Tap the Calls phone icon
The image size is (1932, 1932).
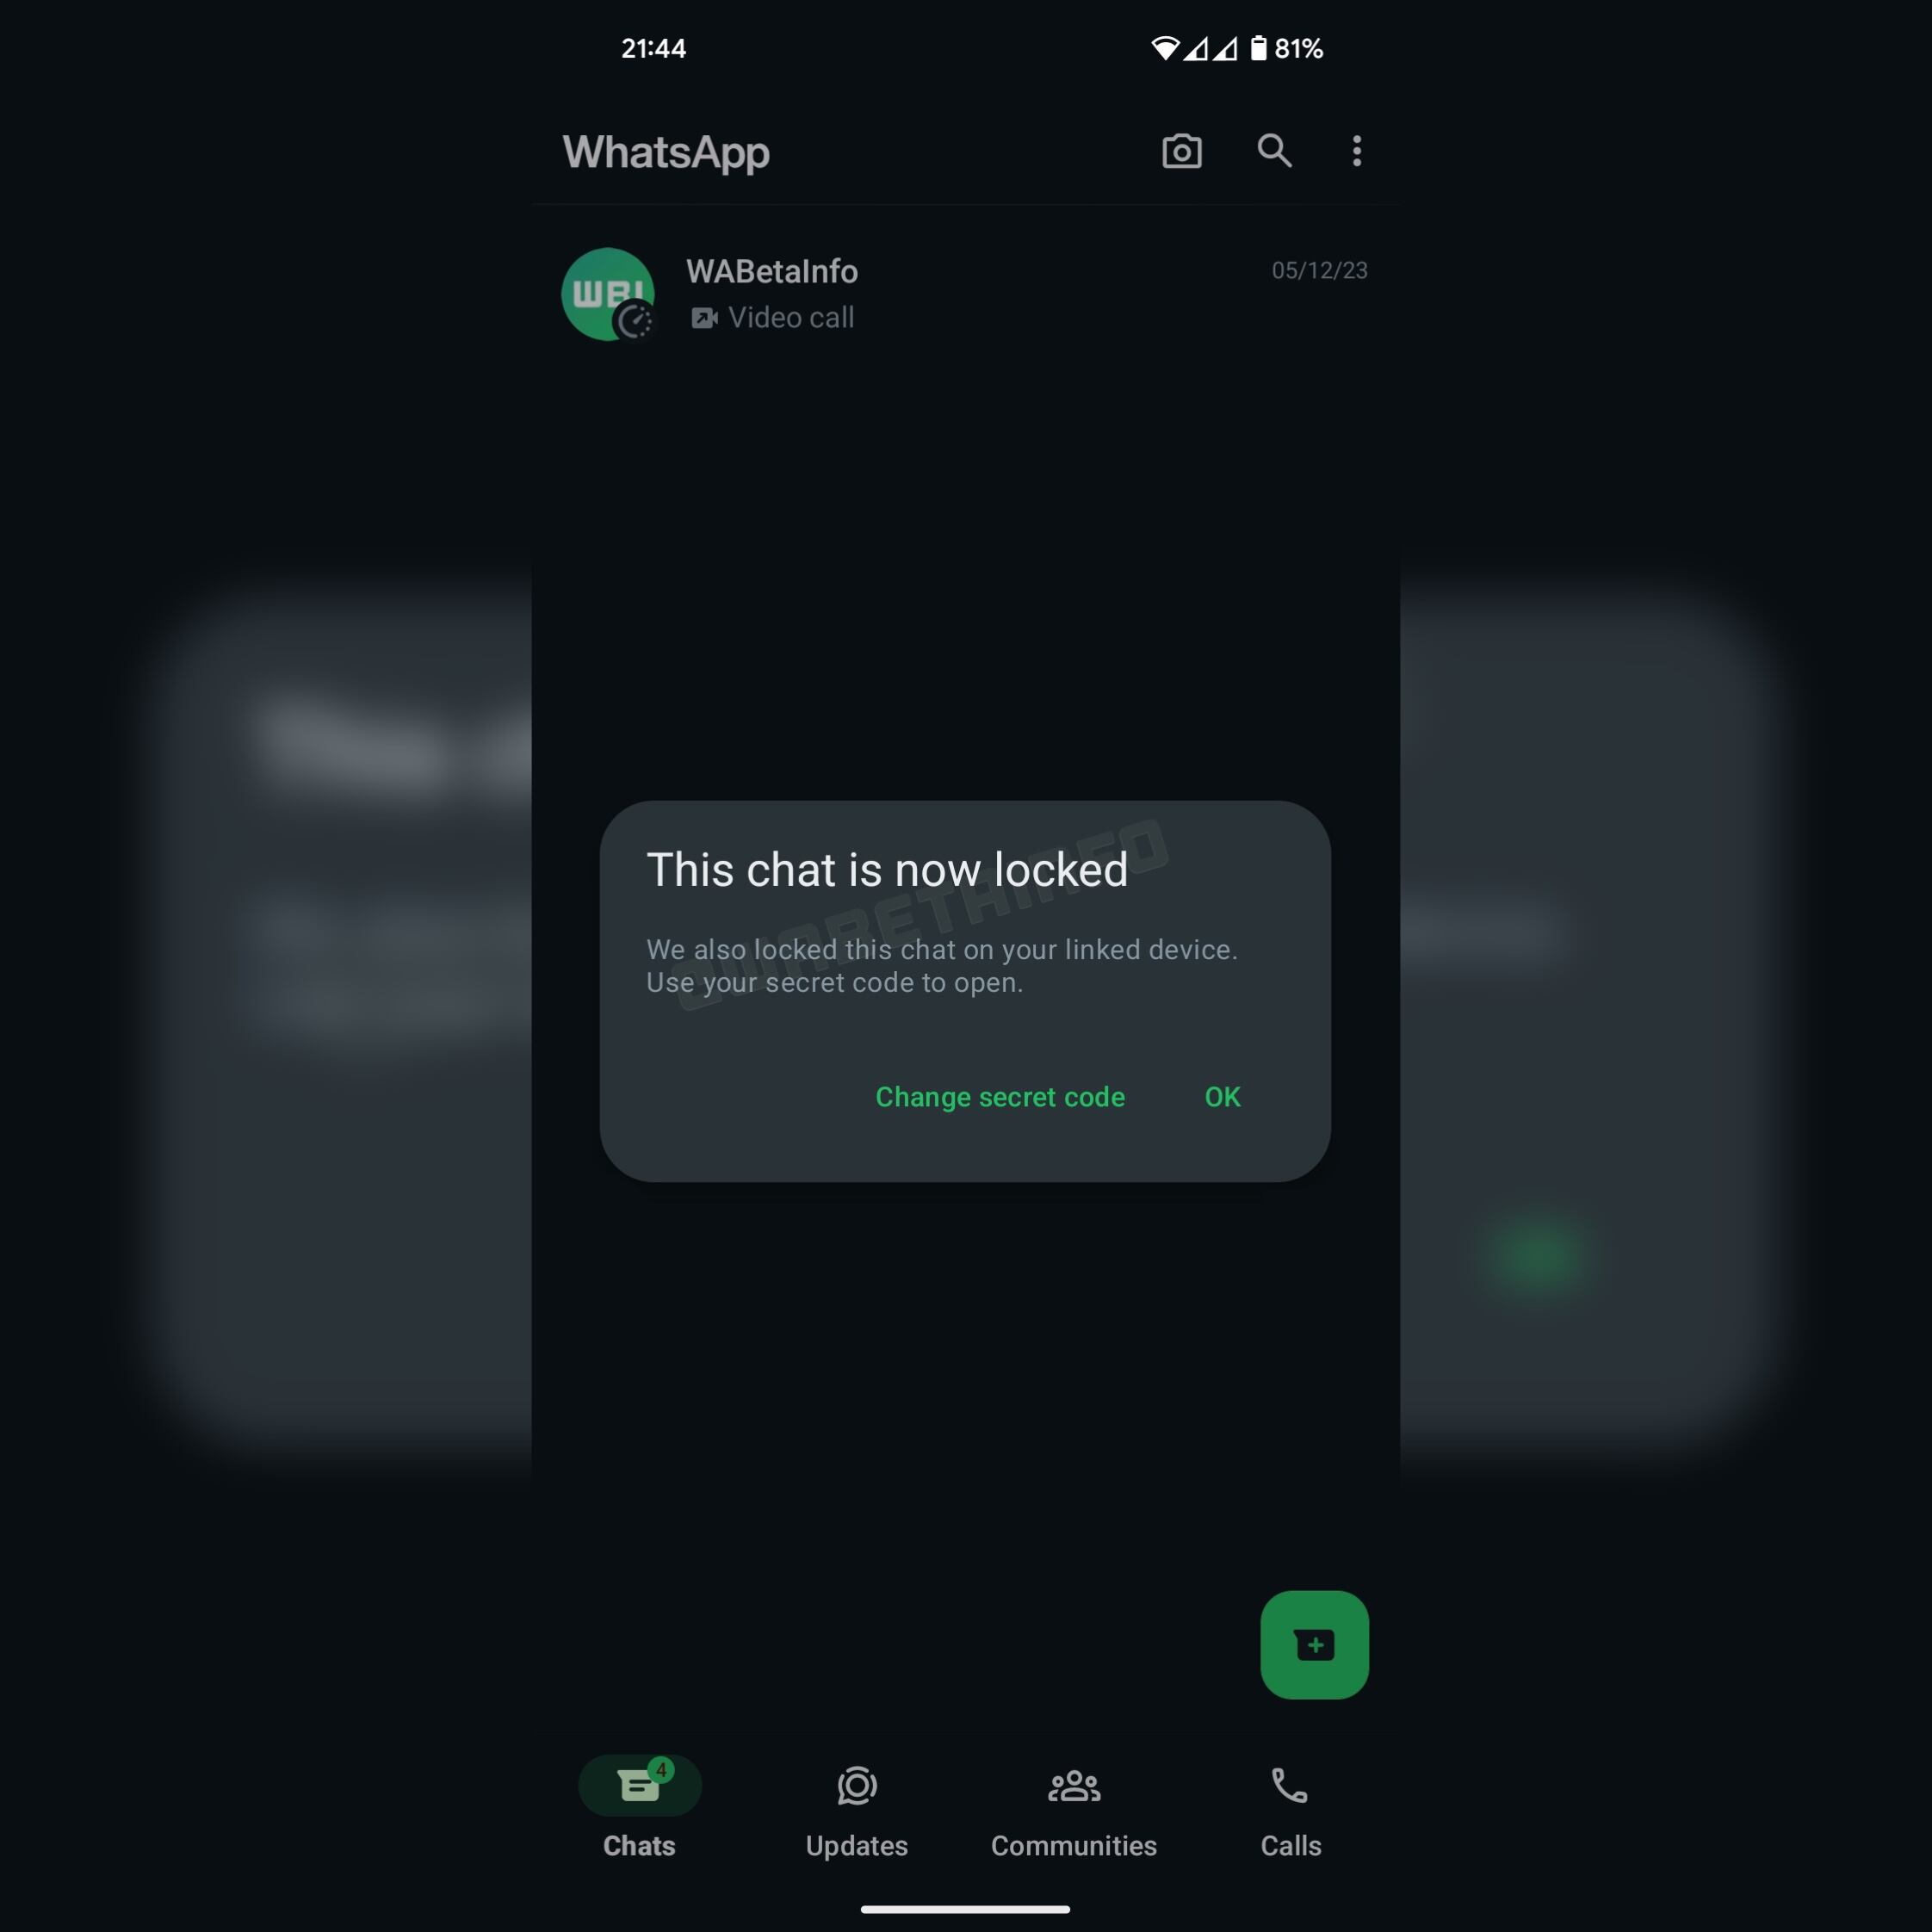(1289, 1785)
